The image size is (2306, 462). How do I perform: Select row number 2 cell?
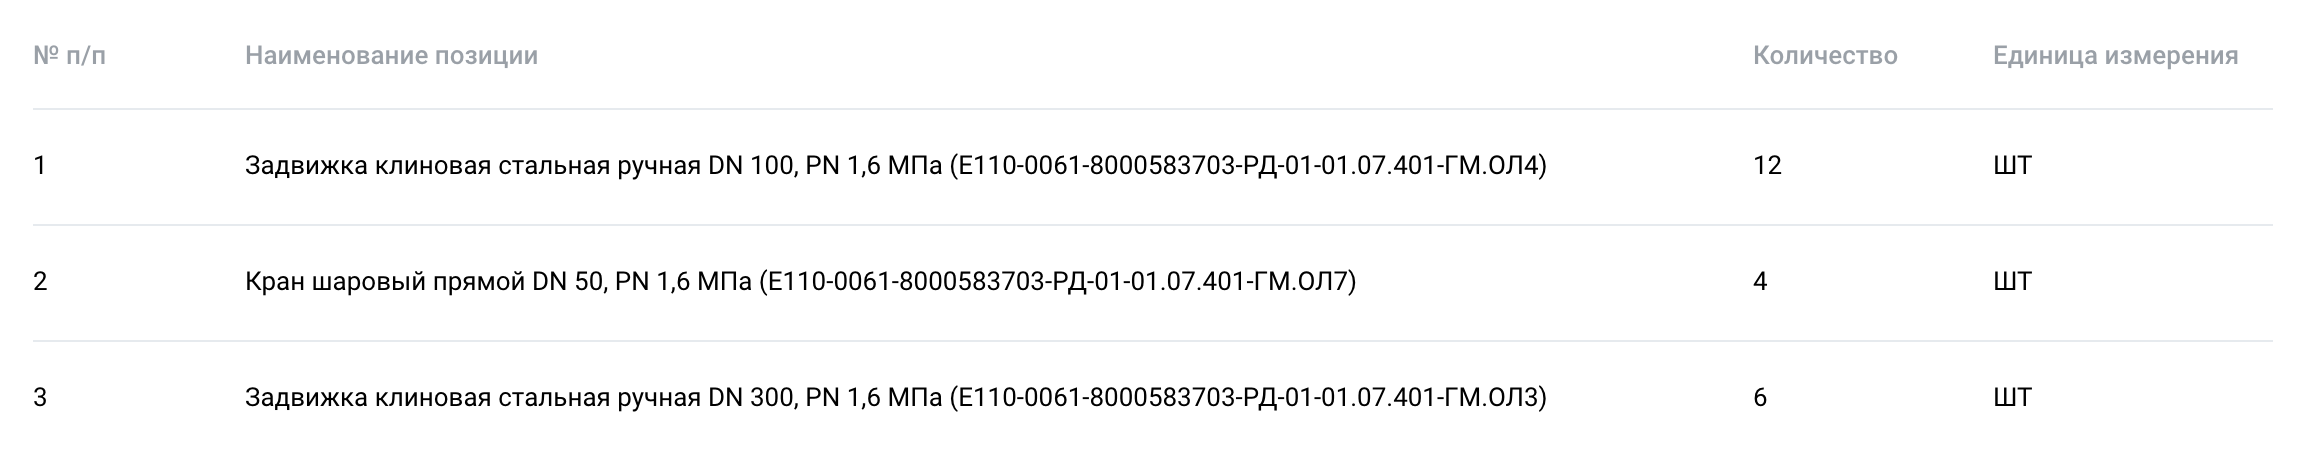click(40, 282)
